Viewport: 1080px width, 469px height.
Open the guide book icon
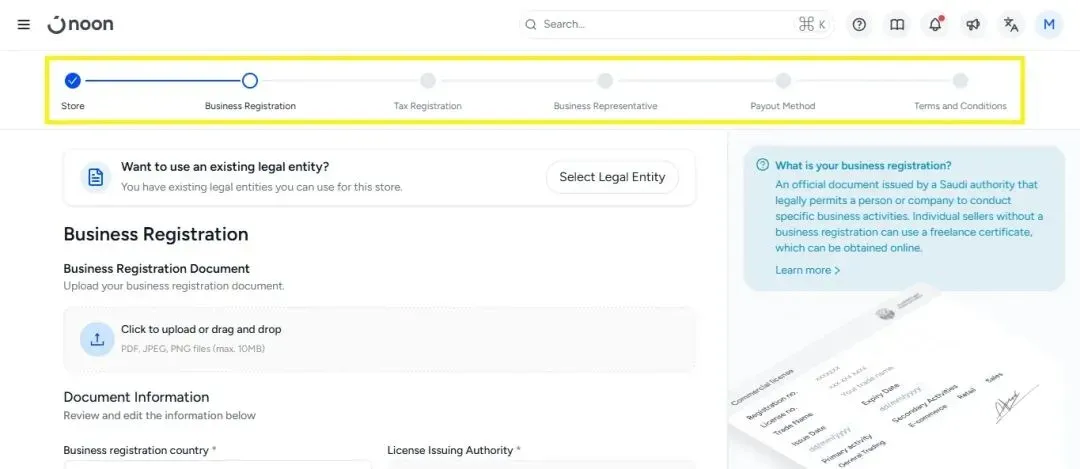897,25
